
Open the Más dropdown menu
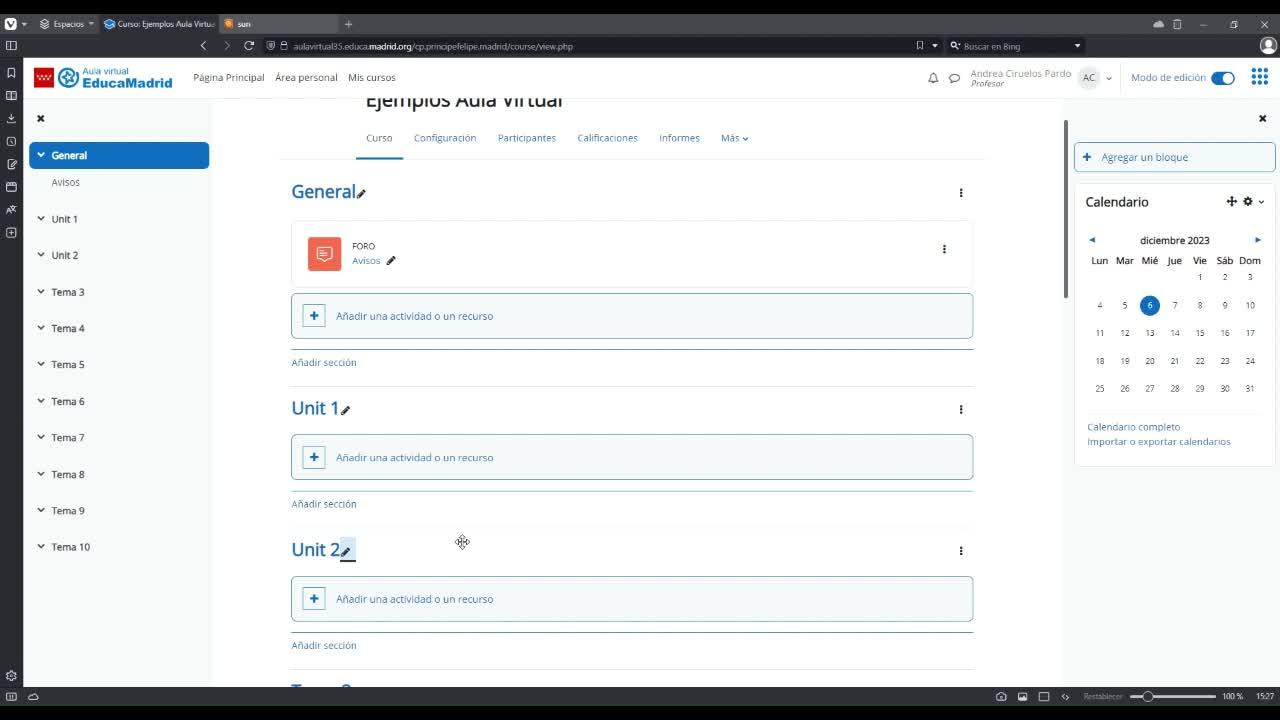click(x=735, y=138)
